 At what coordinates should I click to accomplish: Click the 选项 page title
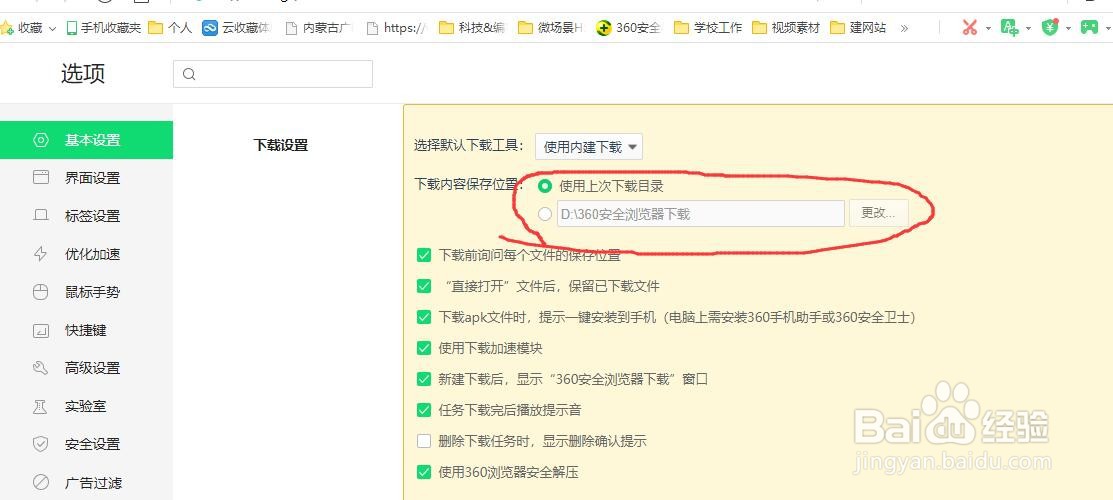tap(83, 74)
